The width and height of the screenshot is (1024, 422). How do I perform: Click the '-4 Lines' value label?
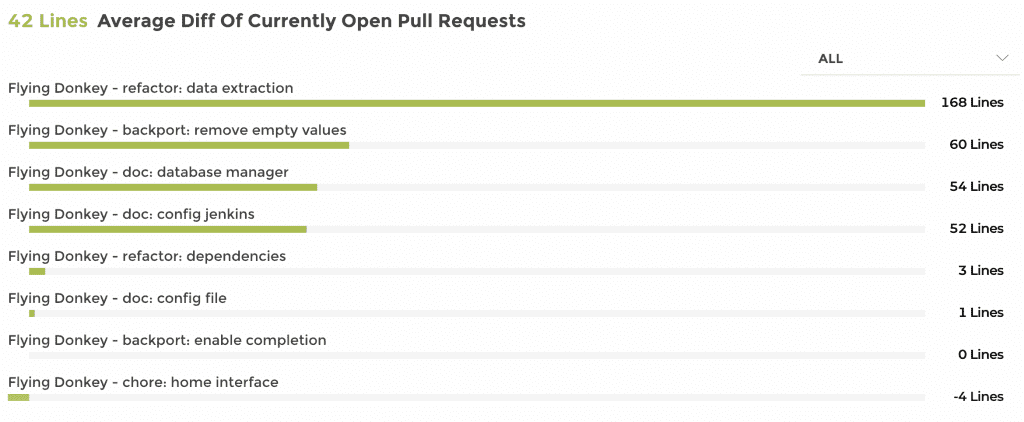(978, 396)
